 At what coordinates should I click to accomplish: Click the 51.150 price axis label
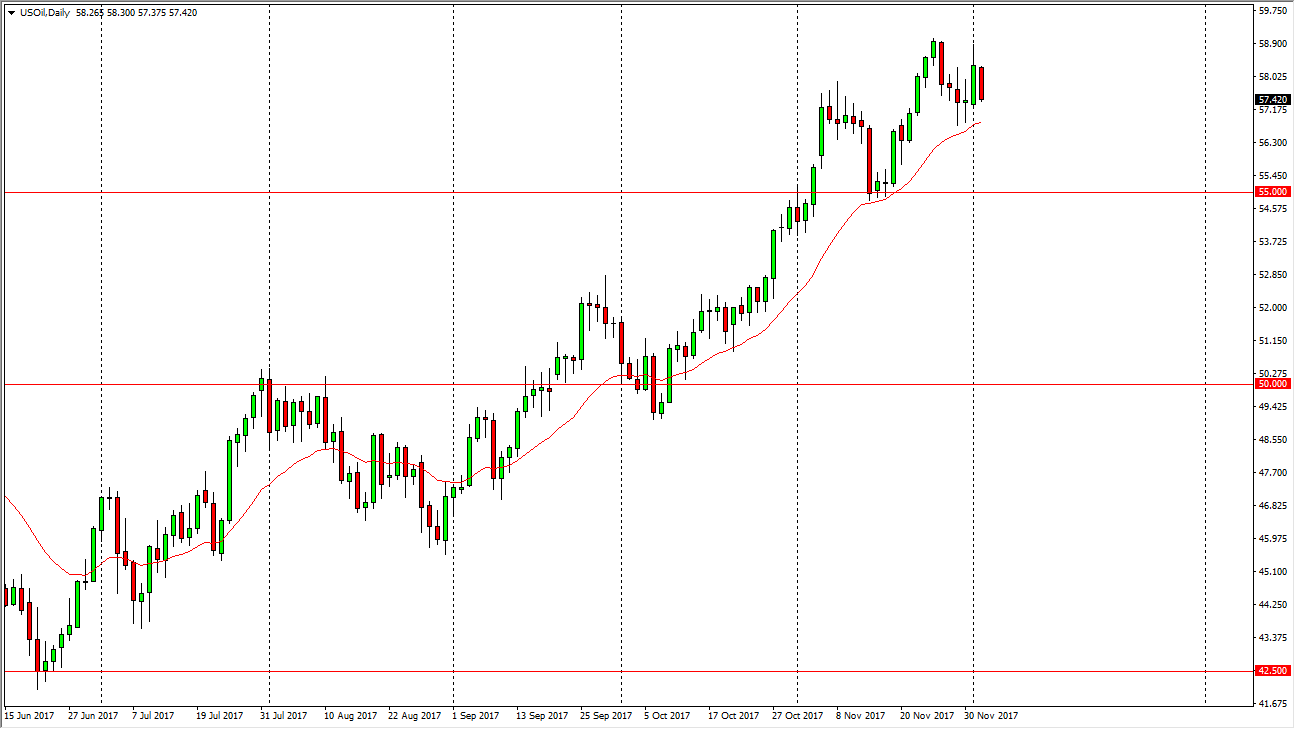(1272, 341)
